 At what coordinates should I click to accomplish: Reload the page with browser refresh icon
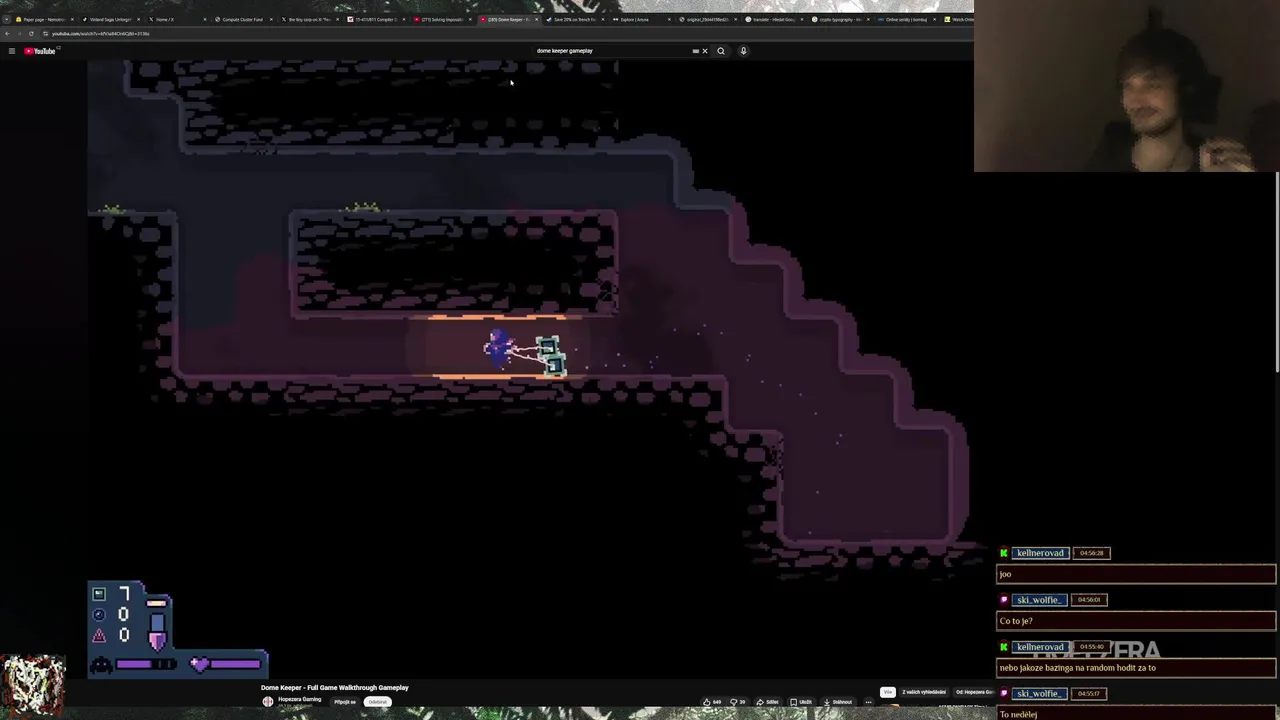[31, 34]
